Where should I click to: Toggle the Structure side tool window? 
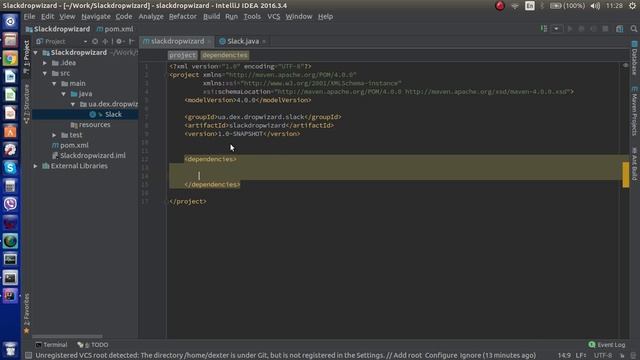point(27,104)
